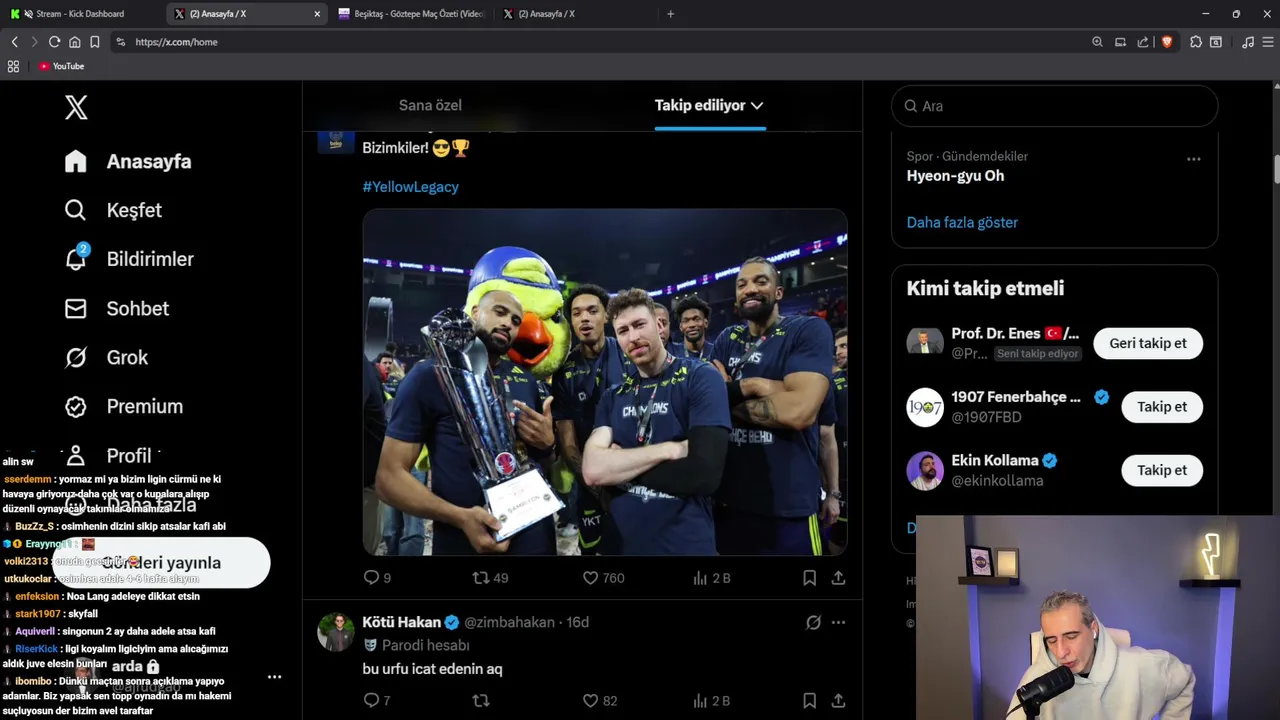This screenshot has width=1280, height=720.
Task: Open zoom control in address bar
Action: click(x=1097, y=42)
